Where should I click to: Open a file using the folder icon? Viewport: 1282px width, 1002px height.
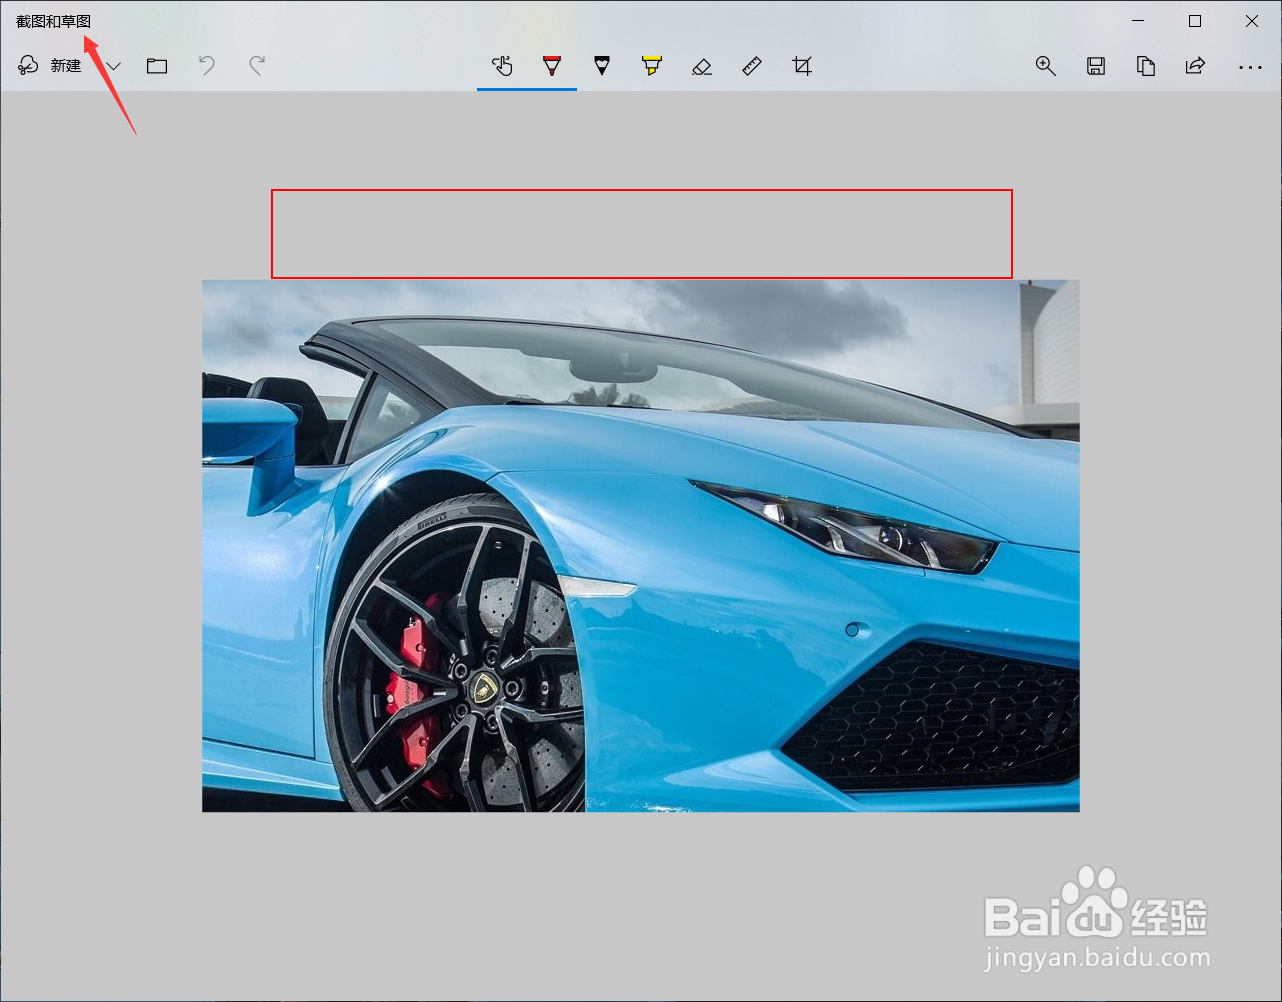pyautogui.click(x=157, y=66)
